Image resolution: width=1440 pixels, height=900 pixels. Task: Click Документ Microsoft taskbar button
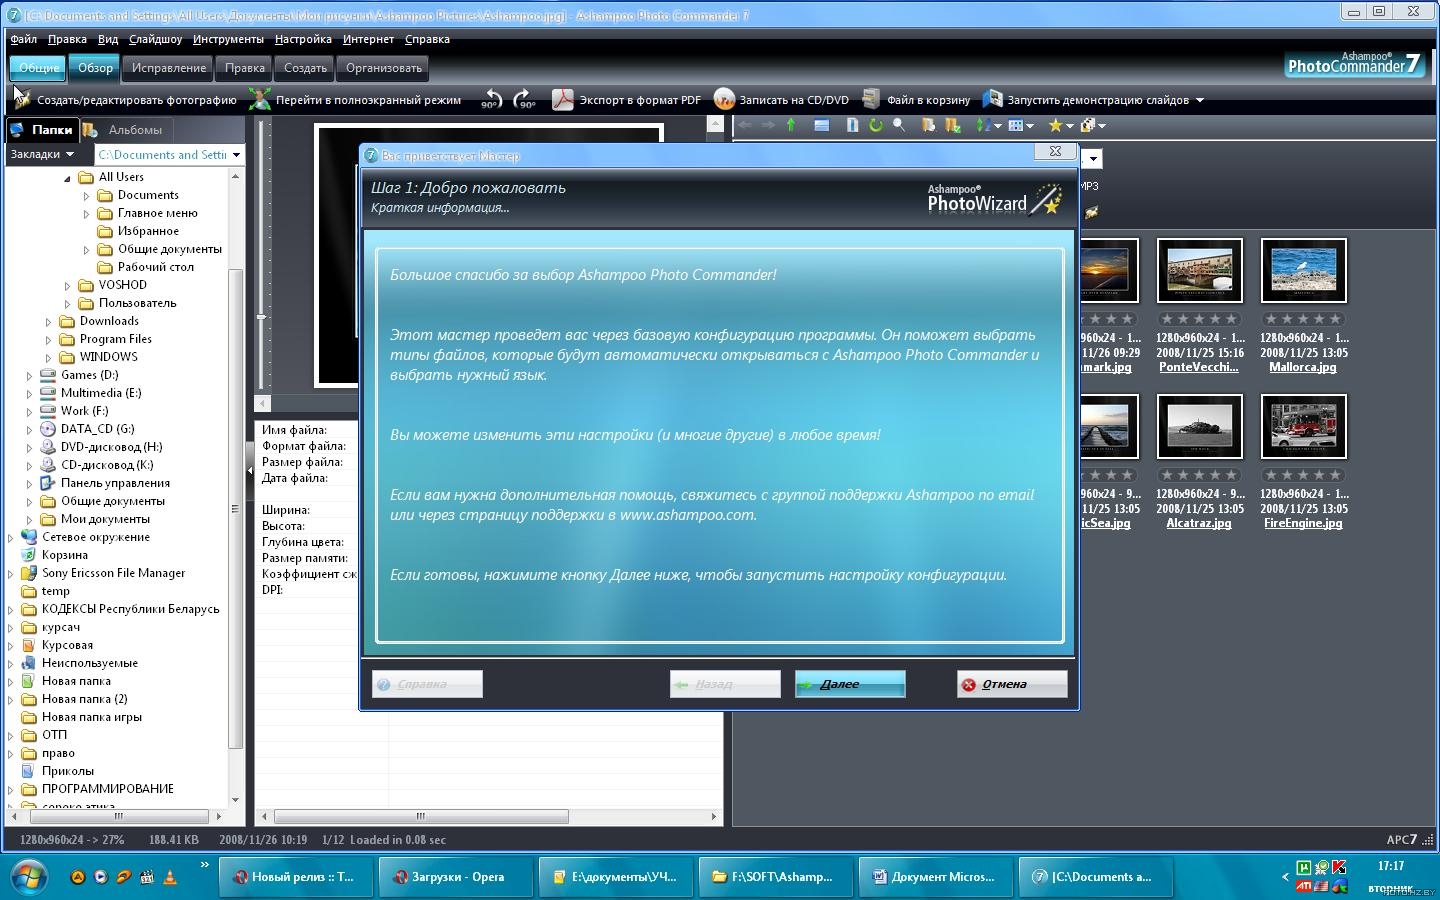[936, 877]
